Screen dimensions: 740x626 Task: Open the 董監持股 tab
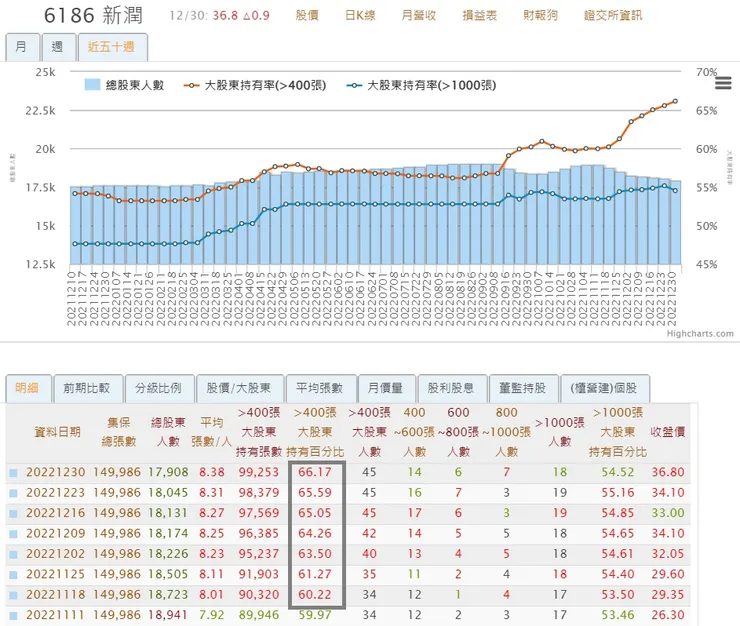[x=523, y=388]
